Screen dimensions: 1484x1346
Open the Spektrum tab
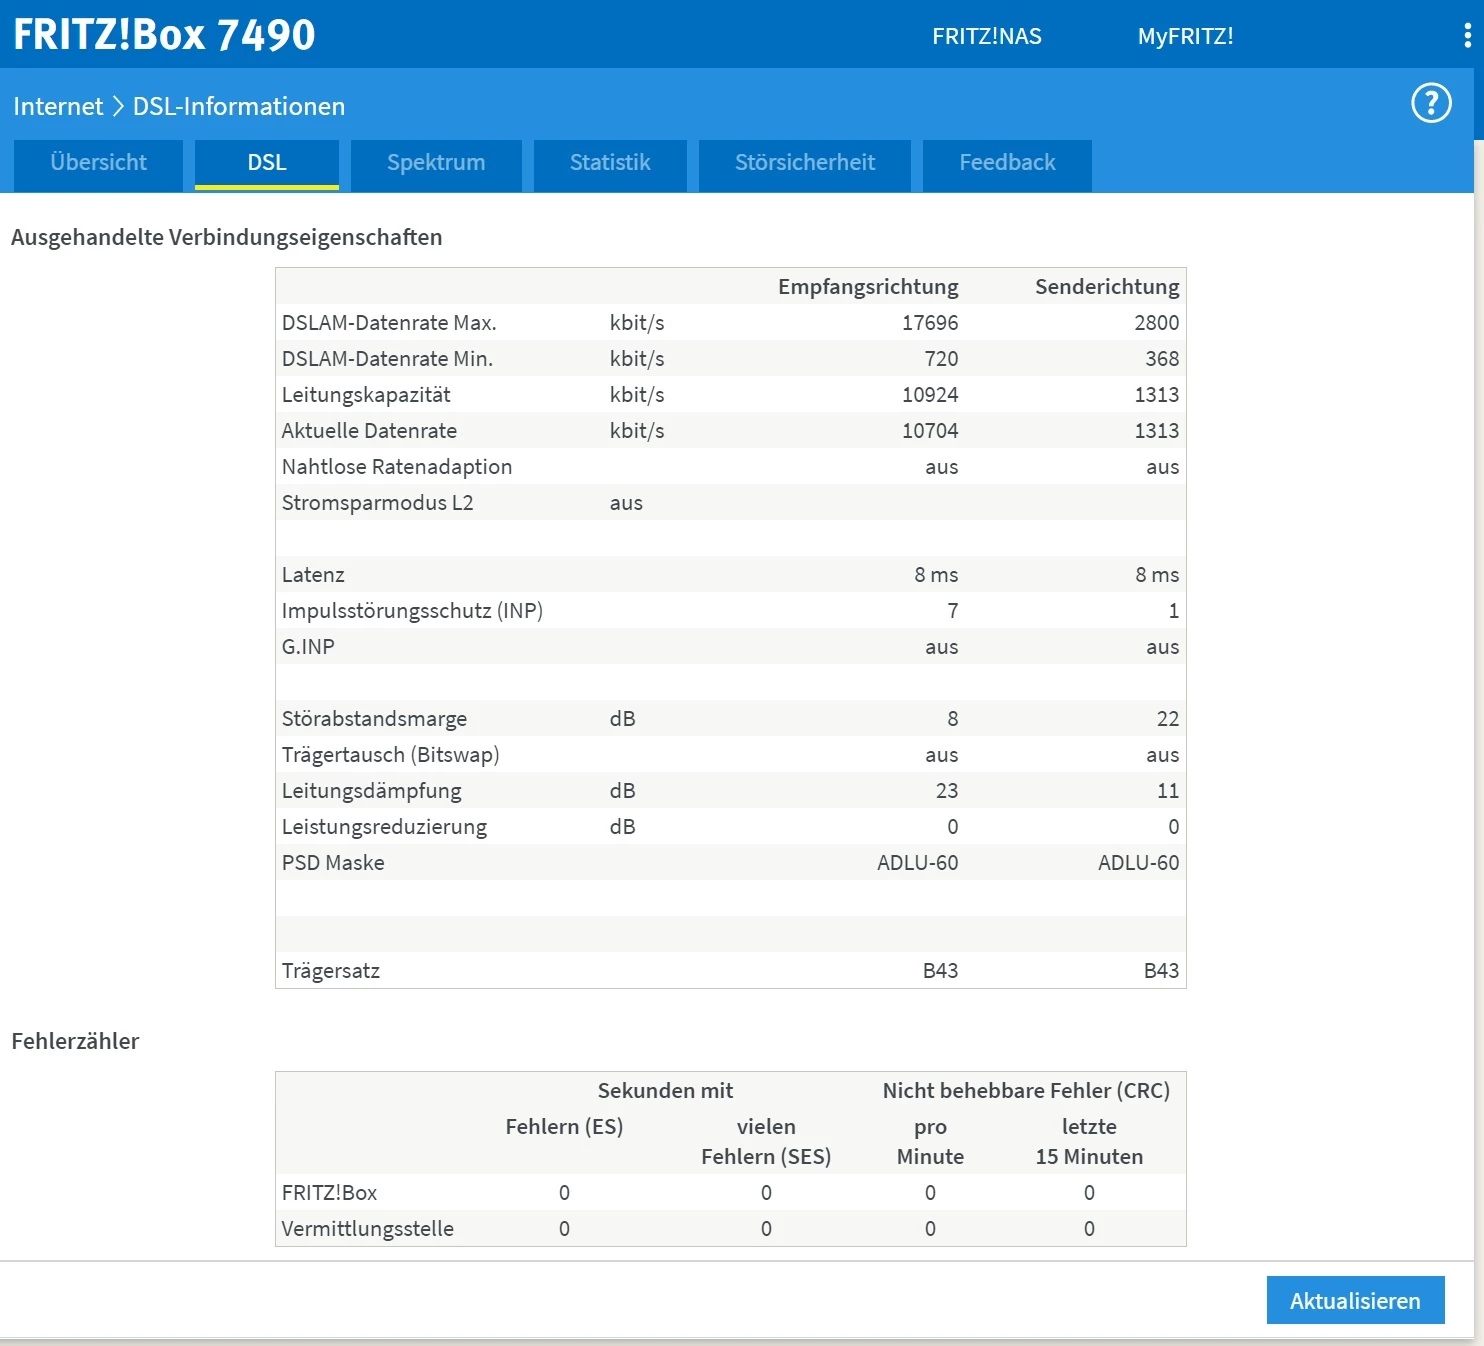coord(436,163)
